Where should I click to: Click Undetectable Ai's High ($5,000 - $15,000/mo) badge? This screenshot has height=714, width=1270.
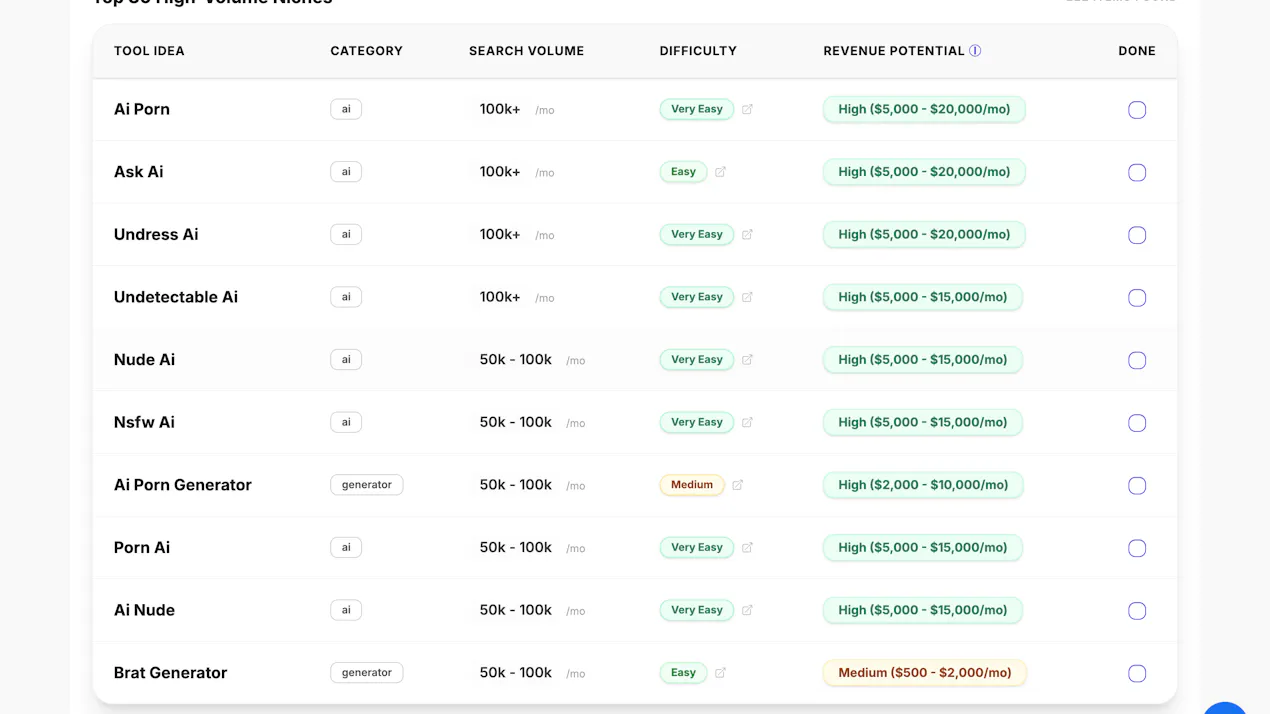[923, 297]
